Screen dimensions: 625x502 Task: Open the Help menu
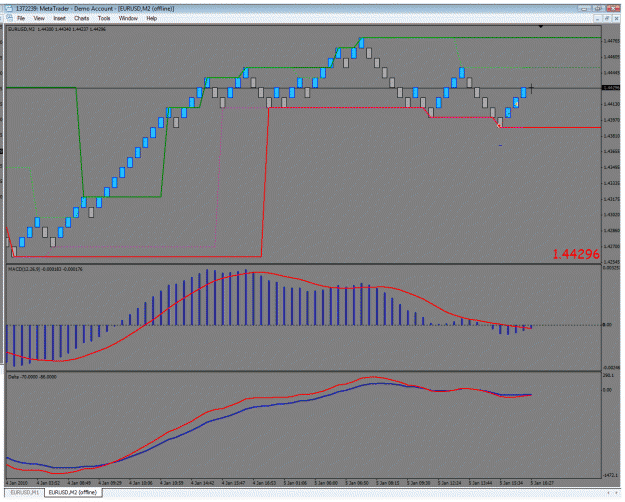[151, 18]
